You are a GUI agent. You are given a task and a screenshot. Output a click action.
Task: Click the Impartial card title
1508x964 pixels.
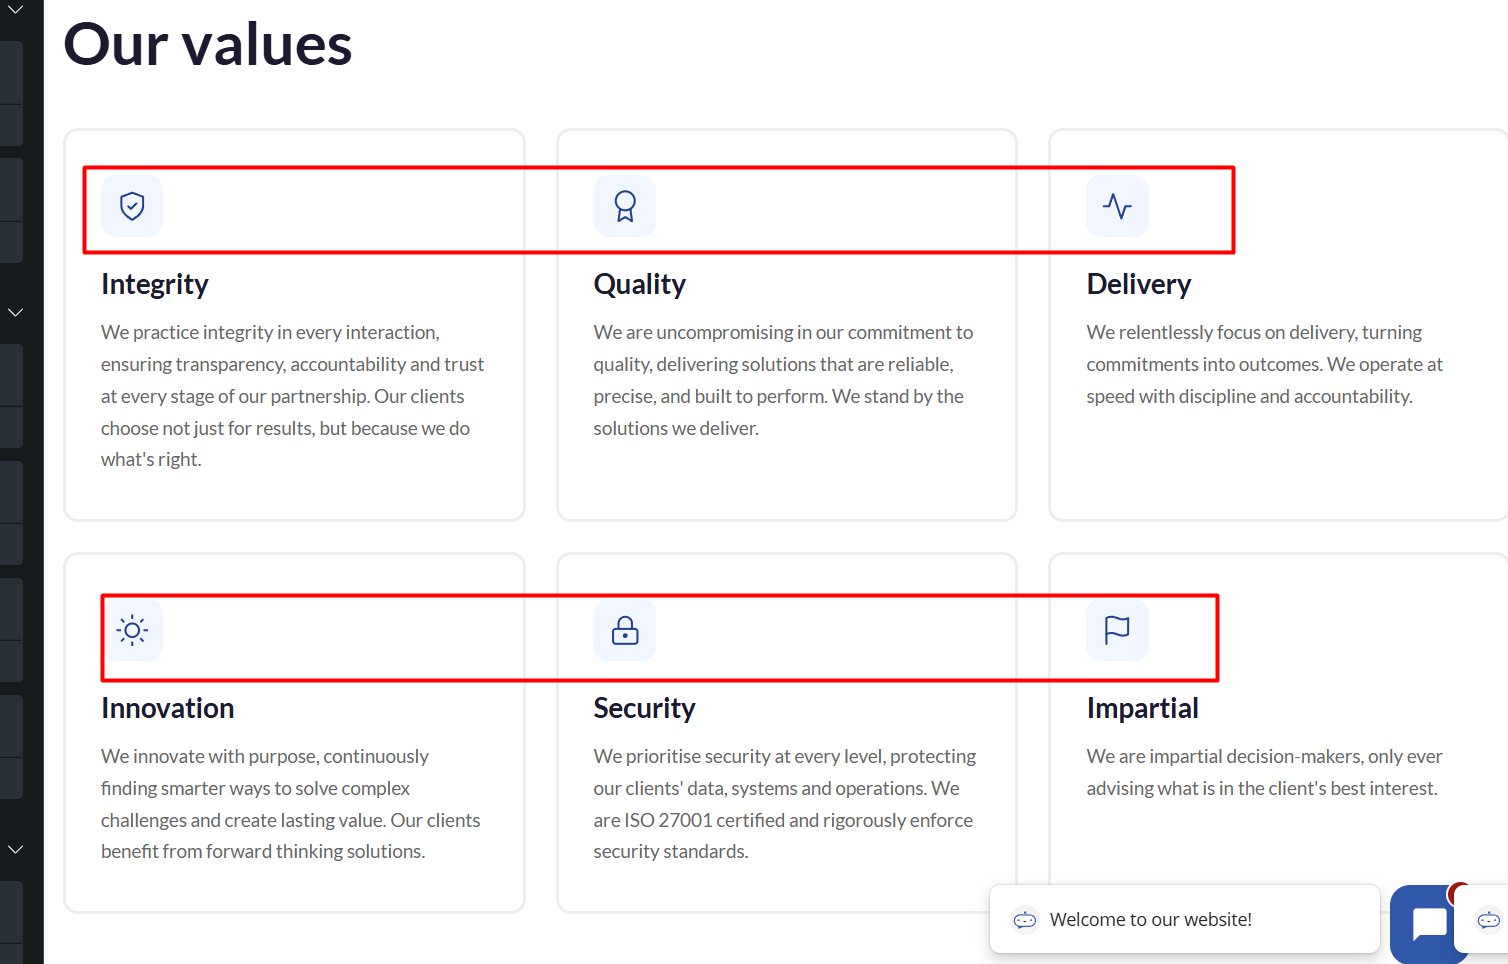point(1143,708)
